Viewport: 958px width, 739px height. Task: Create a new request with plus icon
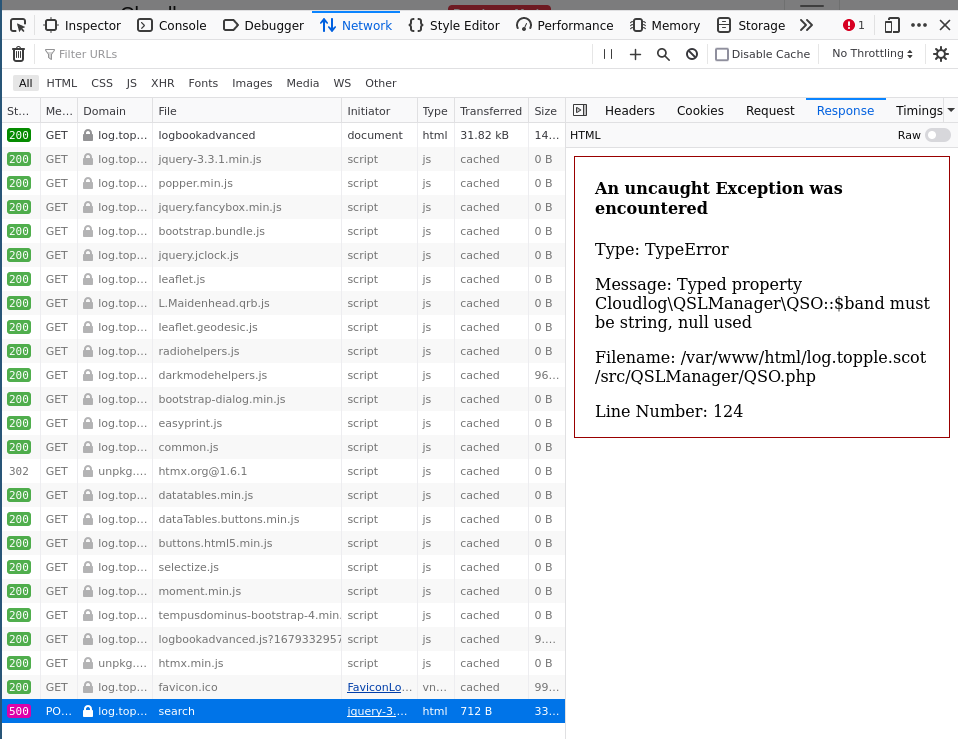[x=635, y=54]
